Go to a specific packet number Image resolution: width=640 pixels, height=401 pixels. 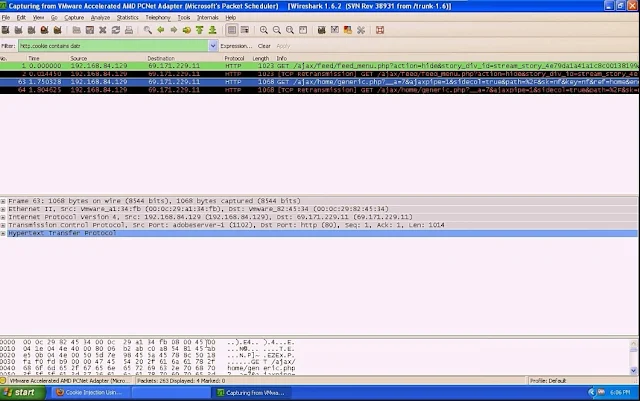(187, 30)
